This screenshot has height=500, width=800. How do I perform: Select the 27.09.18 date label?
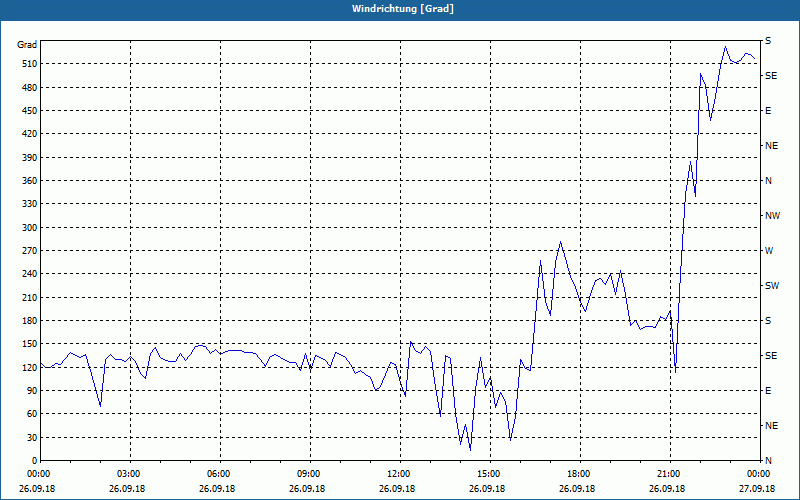(x=757, y=489)
